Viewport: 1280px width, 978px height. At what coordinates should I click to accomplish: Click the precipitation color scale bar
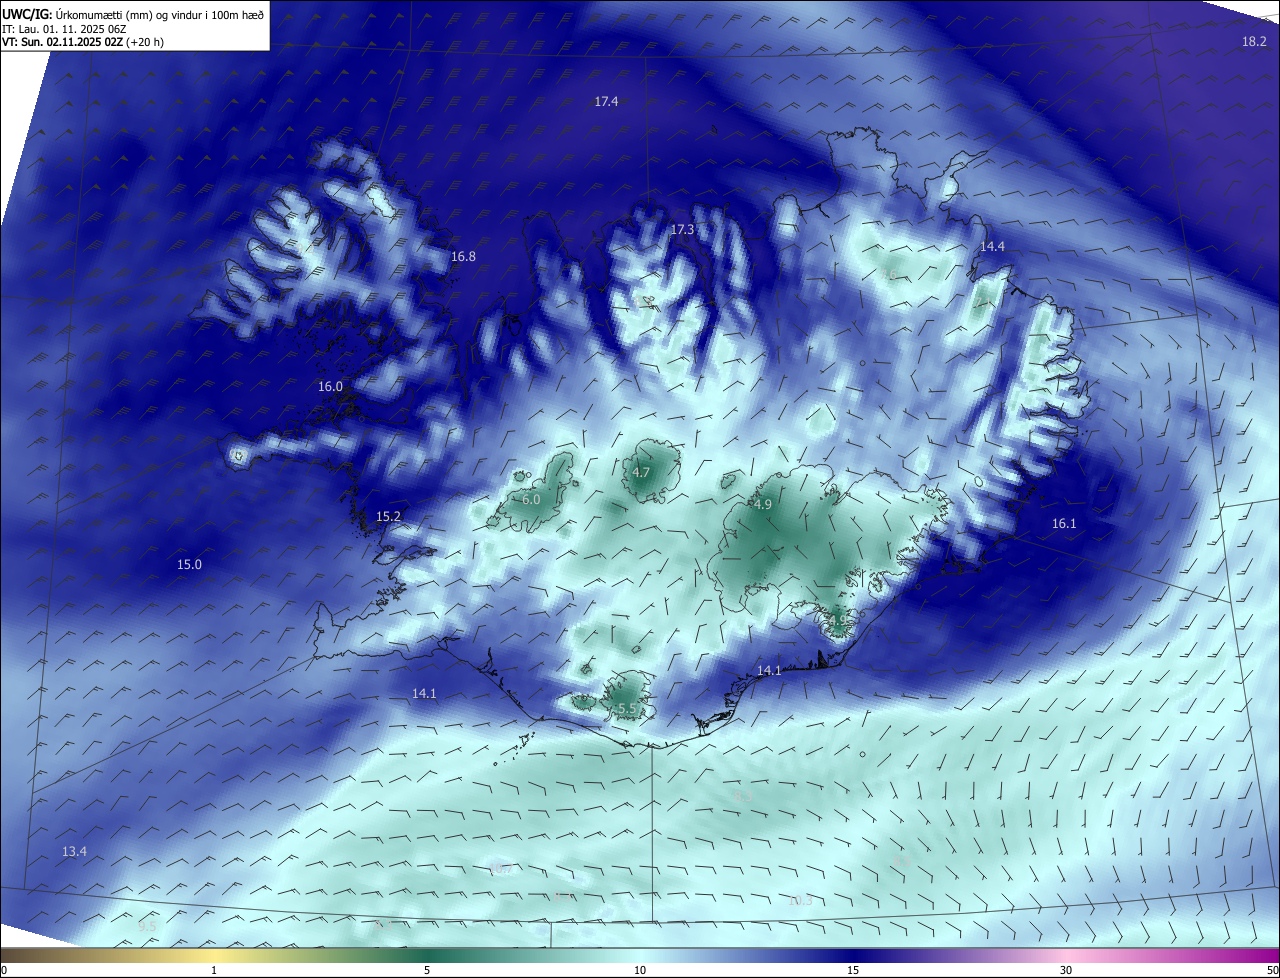click(640, 955)
